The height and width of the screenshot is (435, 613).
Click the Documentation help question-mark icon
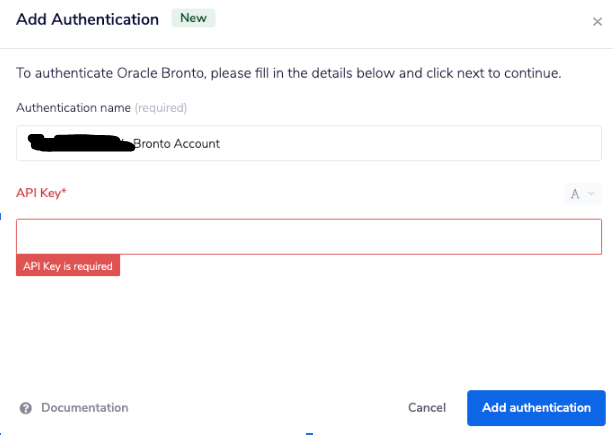[26, 408]
